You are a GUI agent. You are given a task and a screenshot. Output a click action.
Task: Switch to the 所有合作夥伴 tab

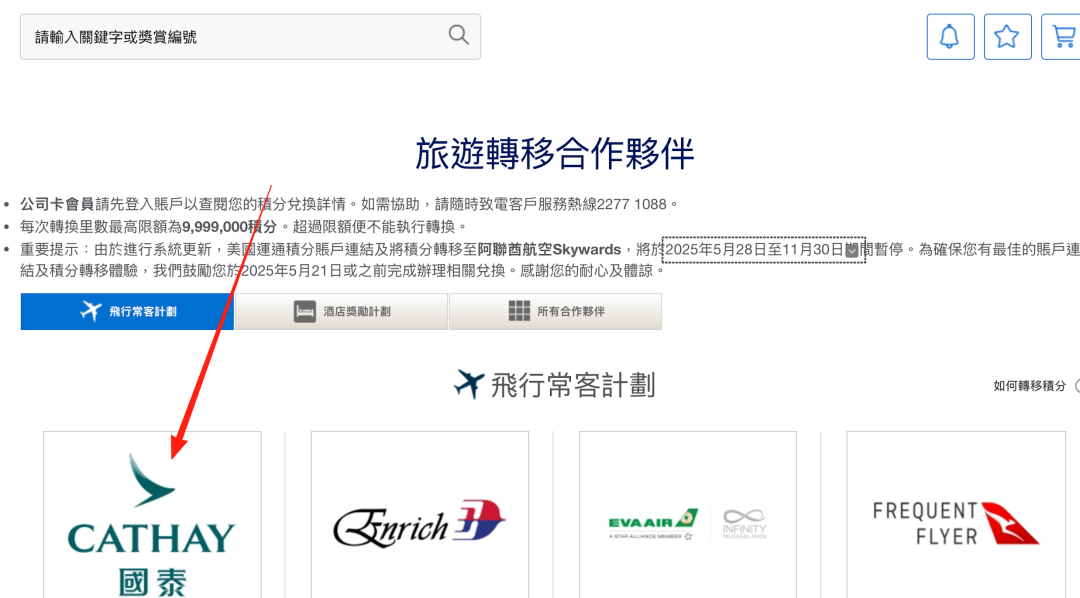pyautogui.click(x=556, y=311)
